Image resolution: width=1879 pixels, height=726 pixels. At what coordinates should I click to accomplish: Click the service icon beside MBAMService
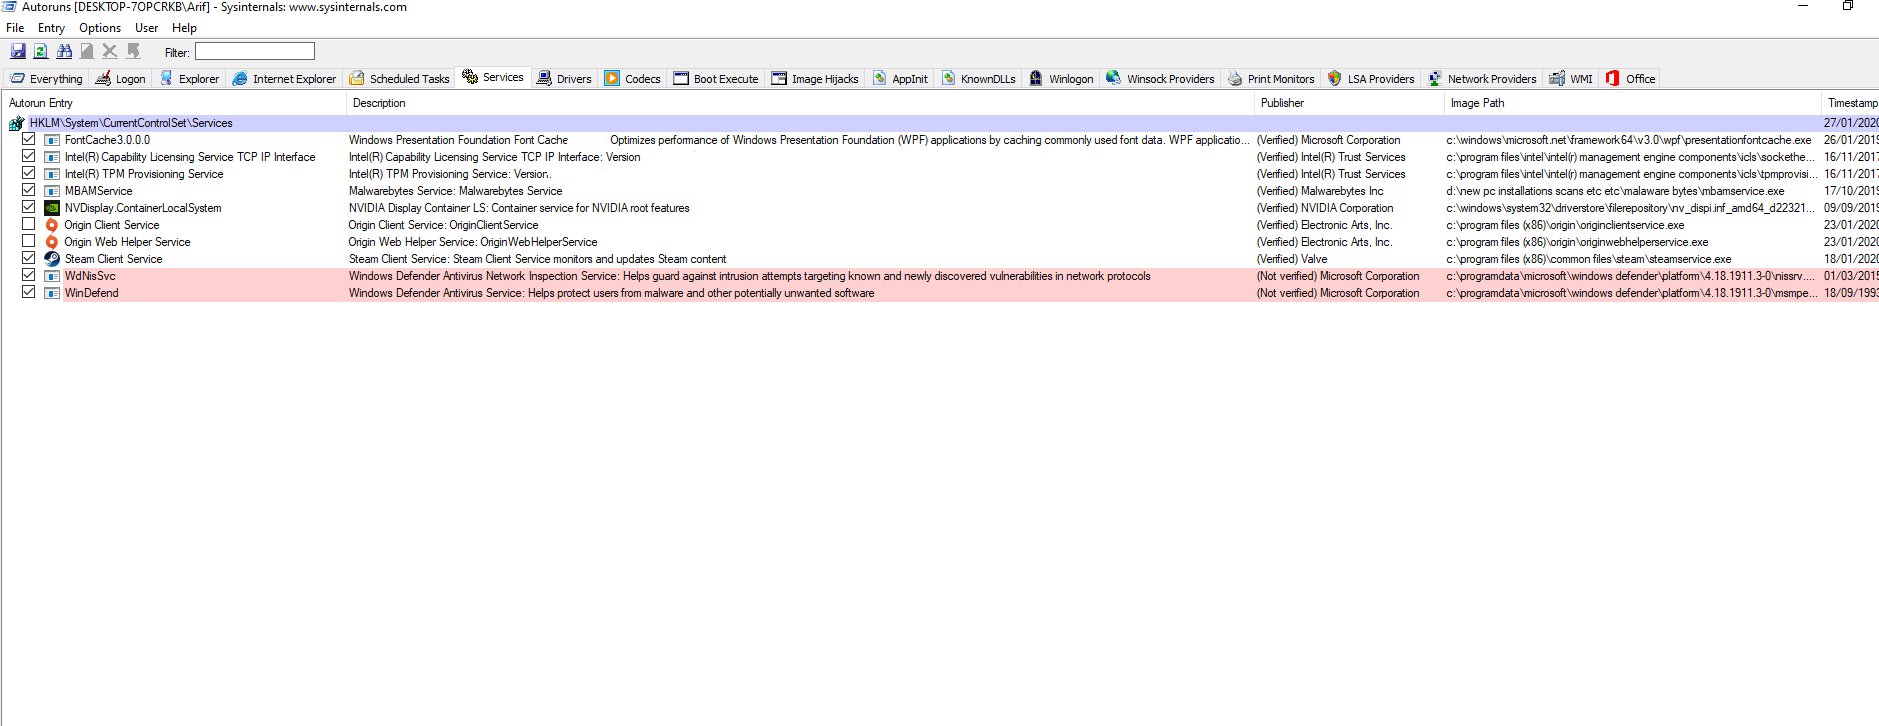pos(52,191)
